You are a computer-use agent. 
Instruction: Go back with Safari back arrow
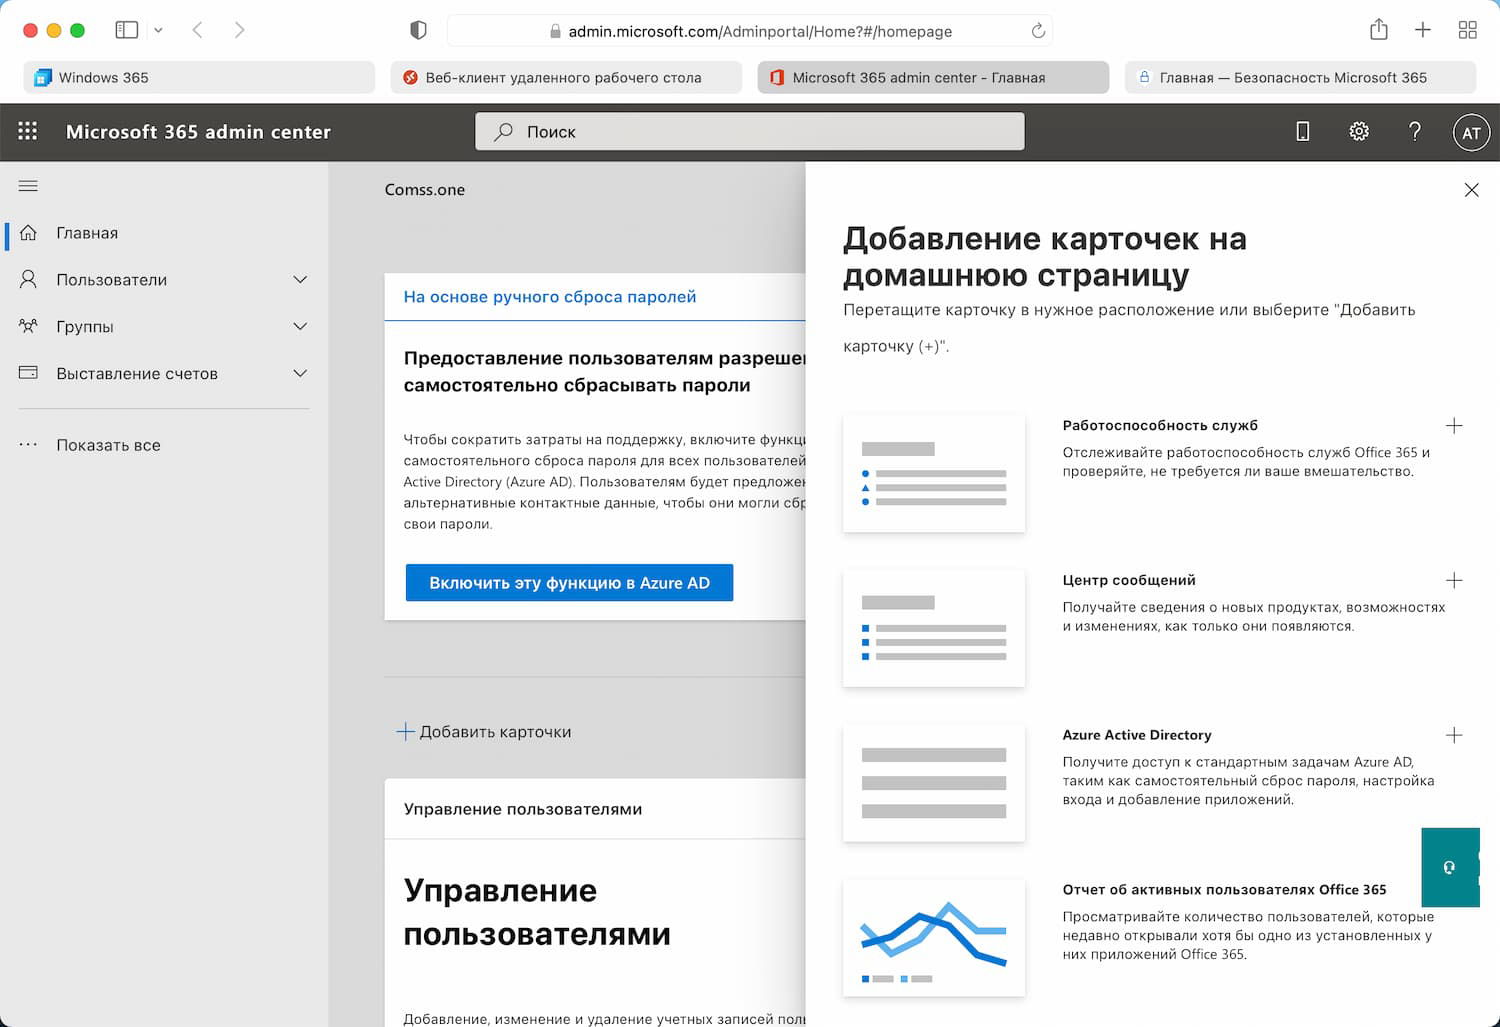[198, 30]
